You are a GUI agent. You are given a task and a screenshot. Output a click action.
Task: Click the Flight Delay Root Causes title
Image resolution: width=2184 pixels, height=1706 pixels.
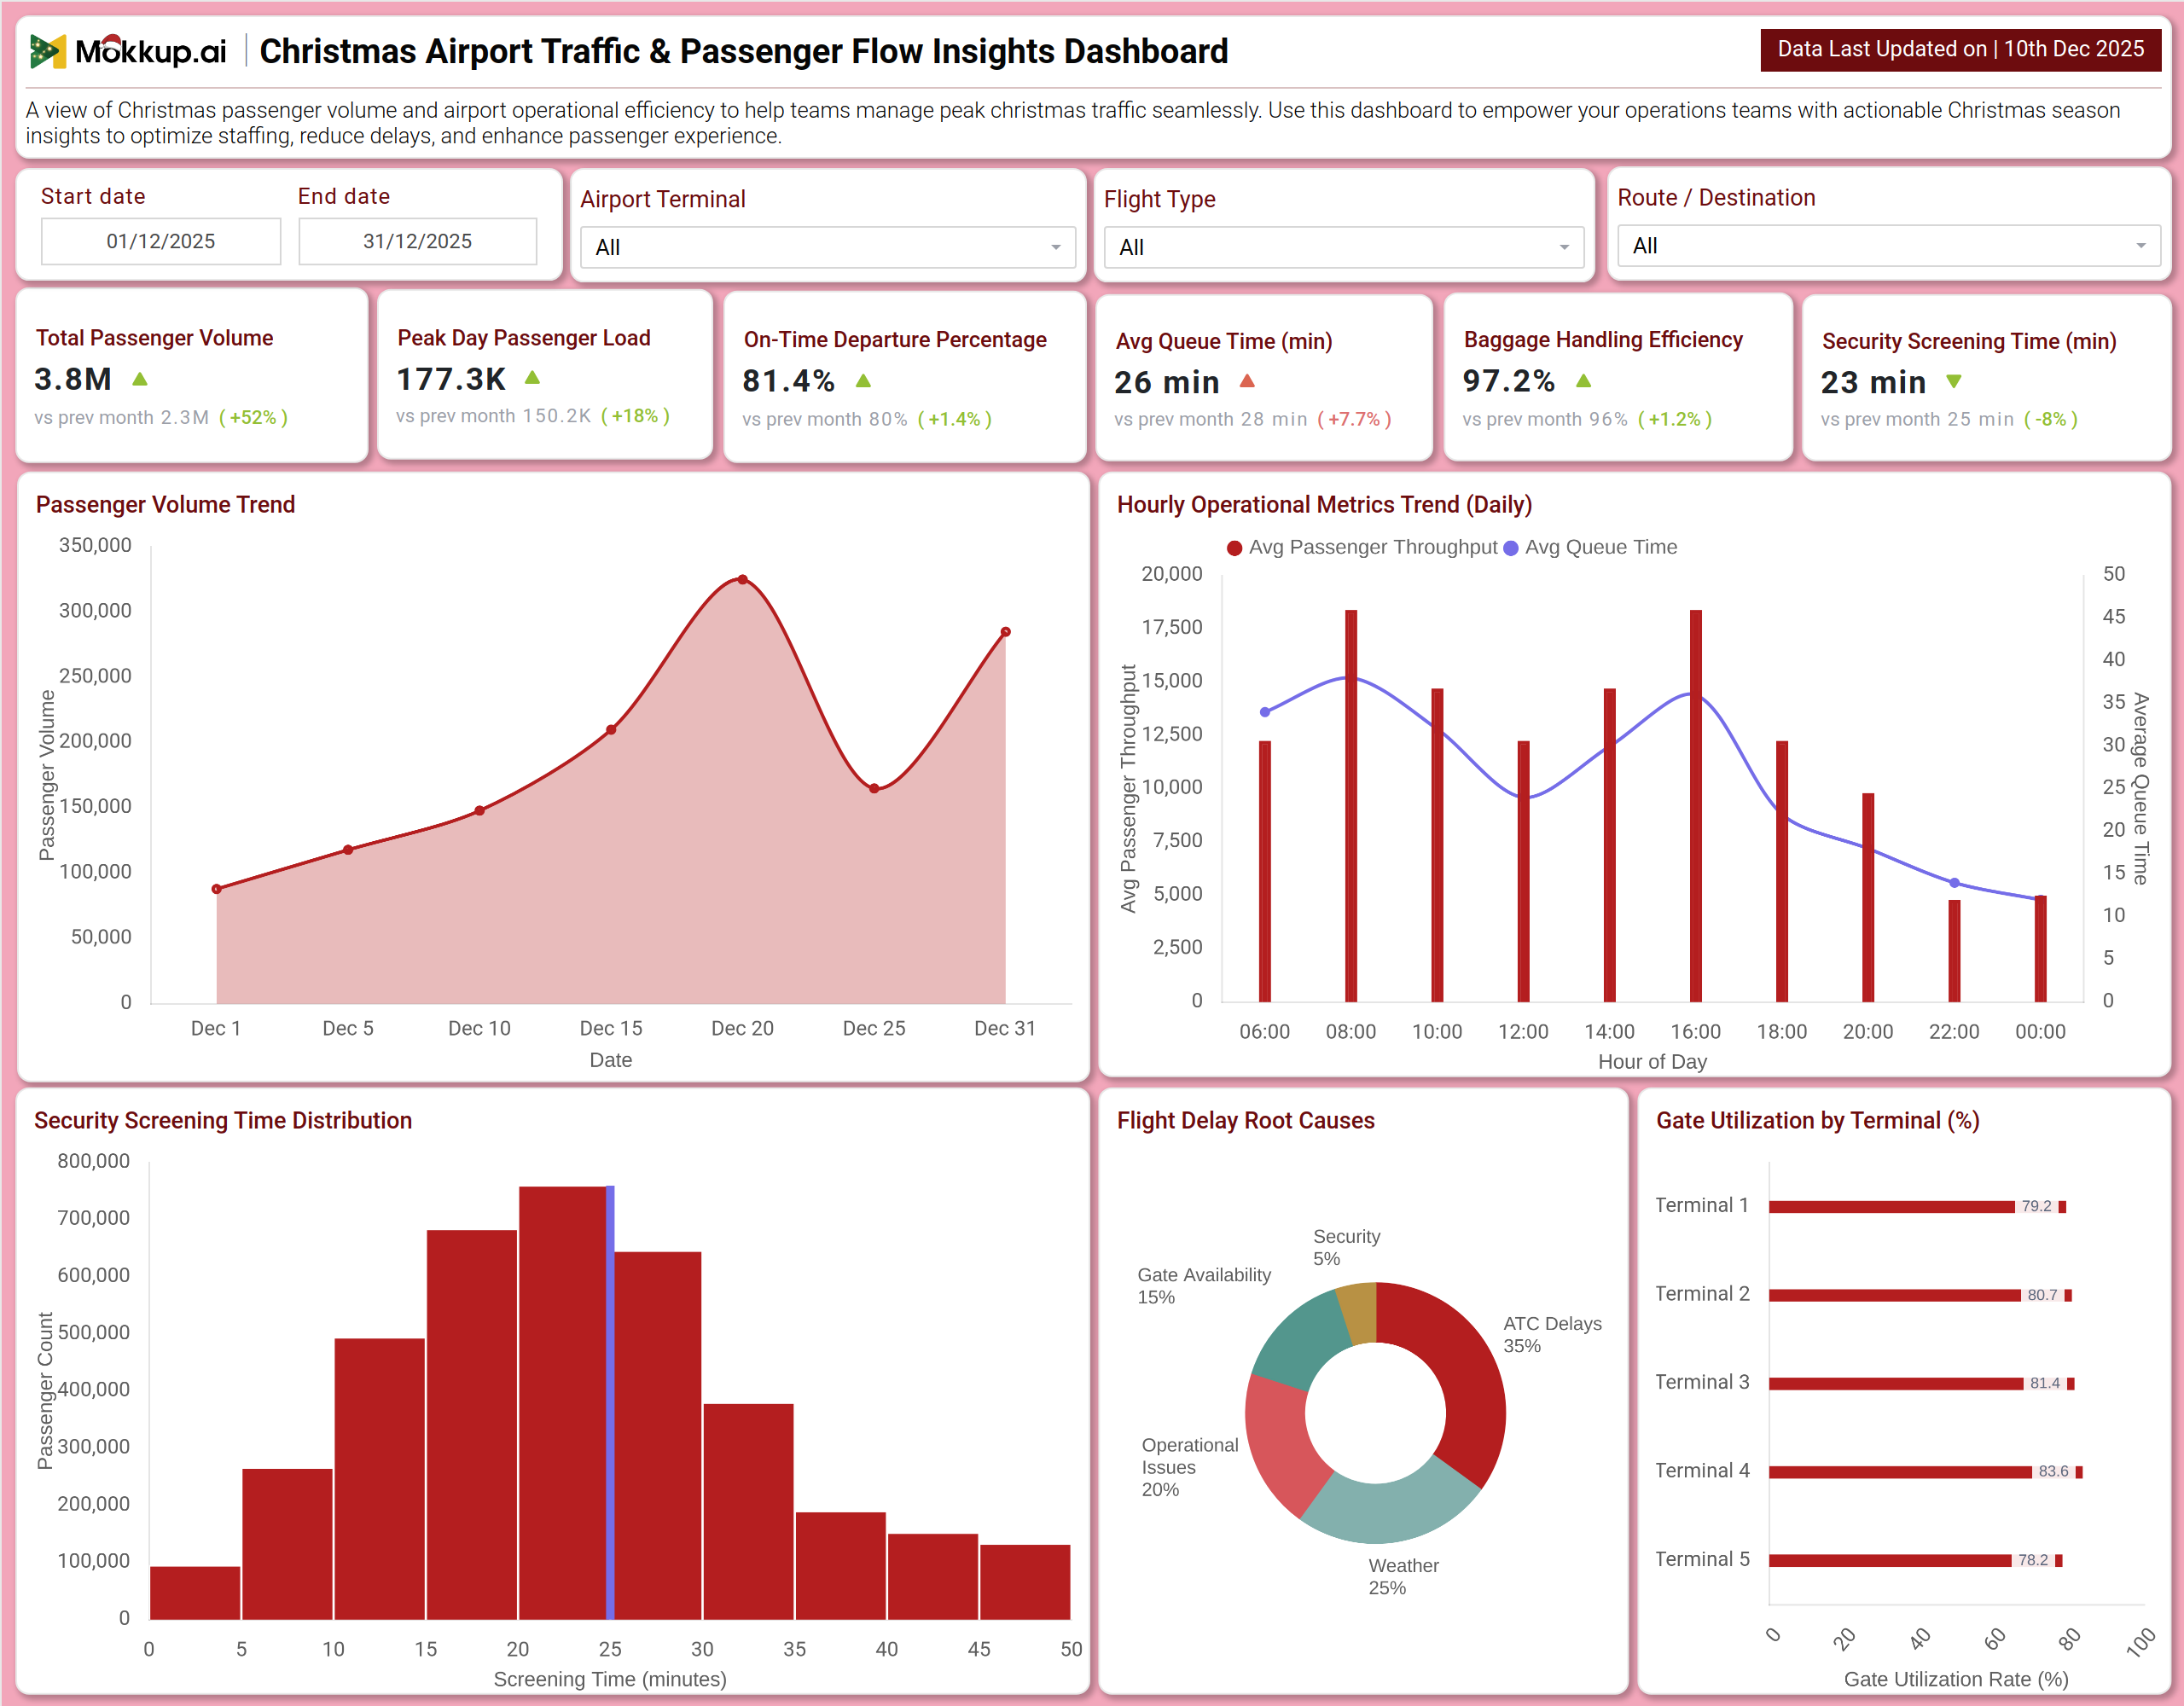point(1246,1121)
